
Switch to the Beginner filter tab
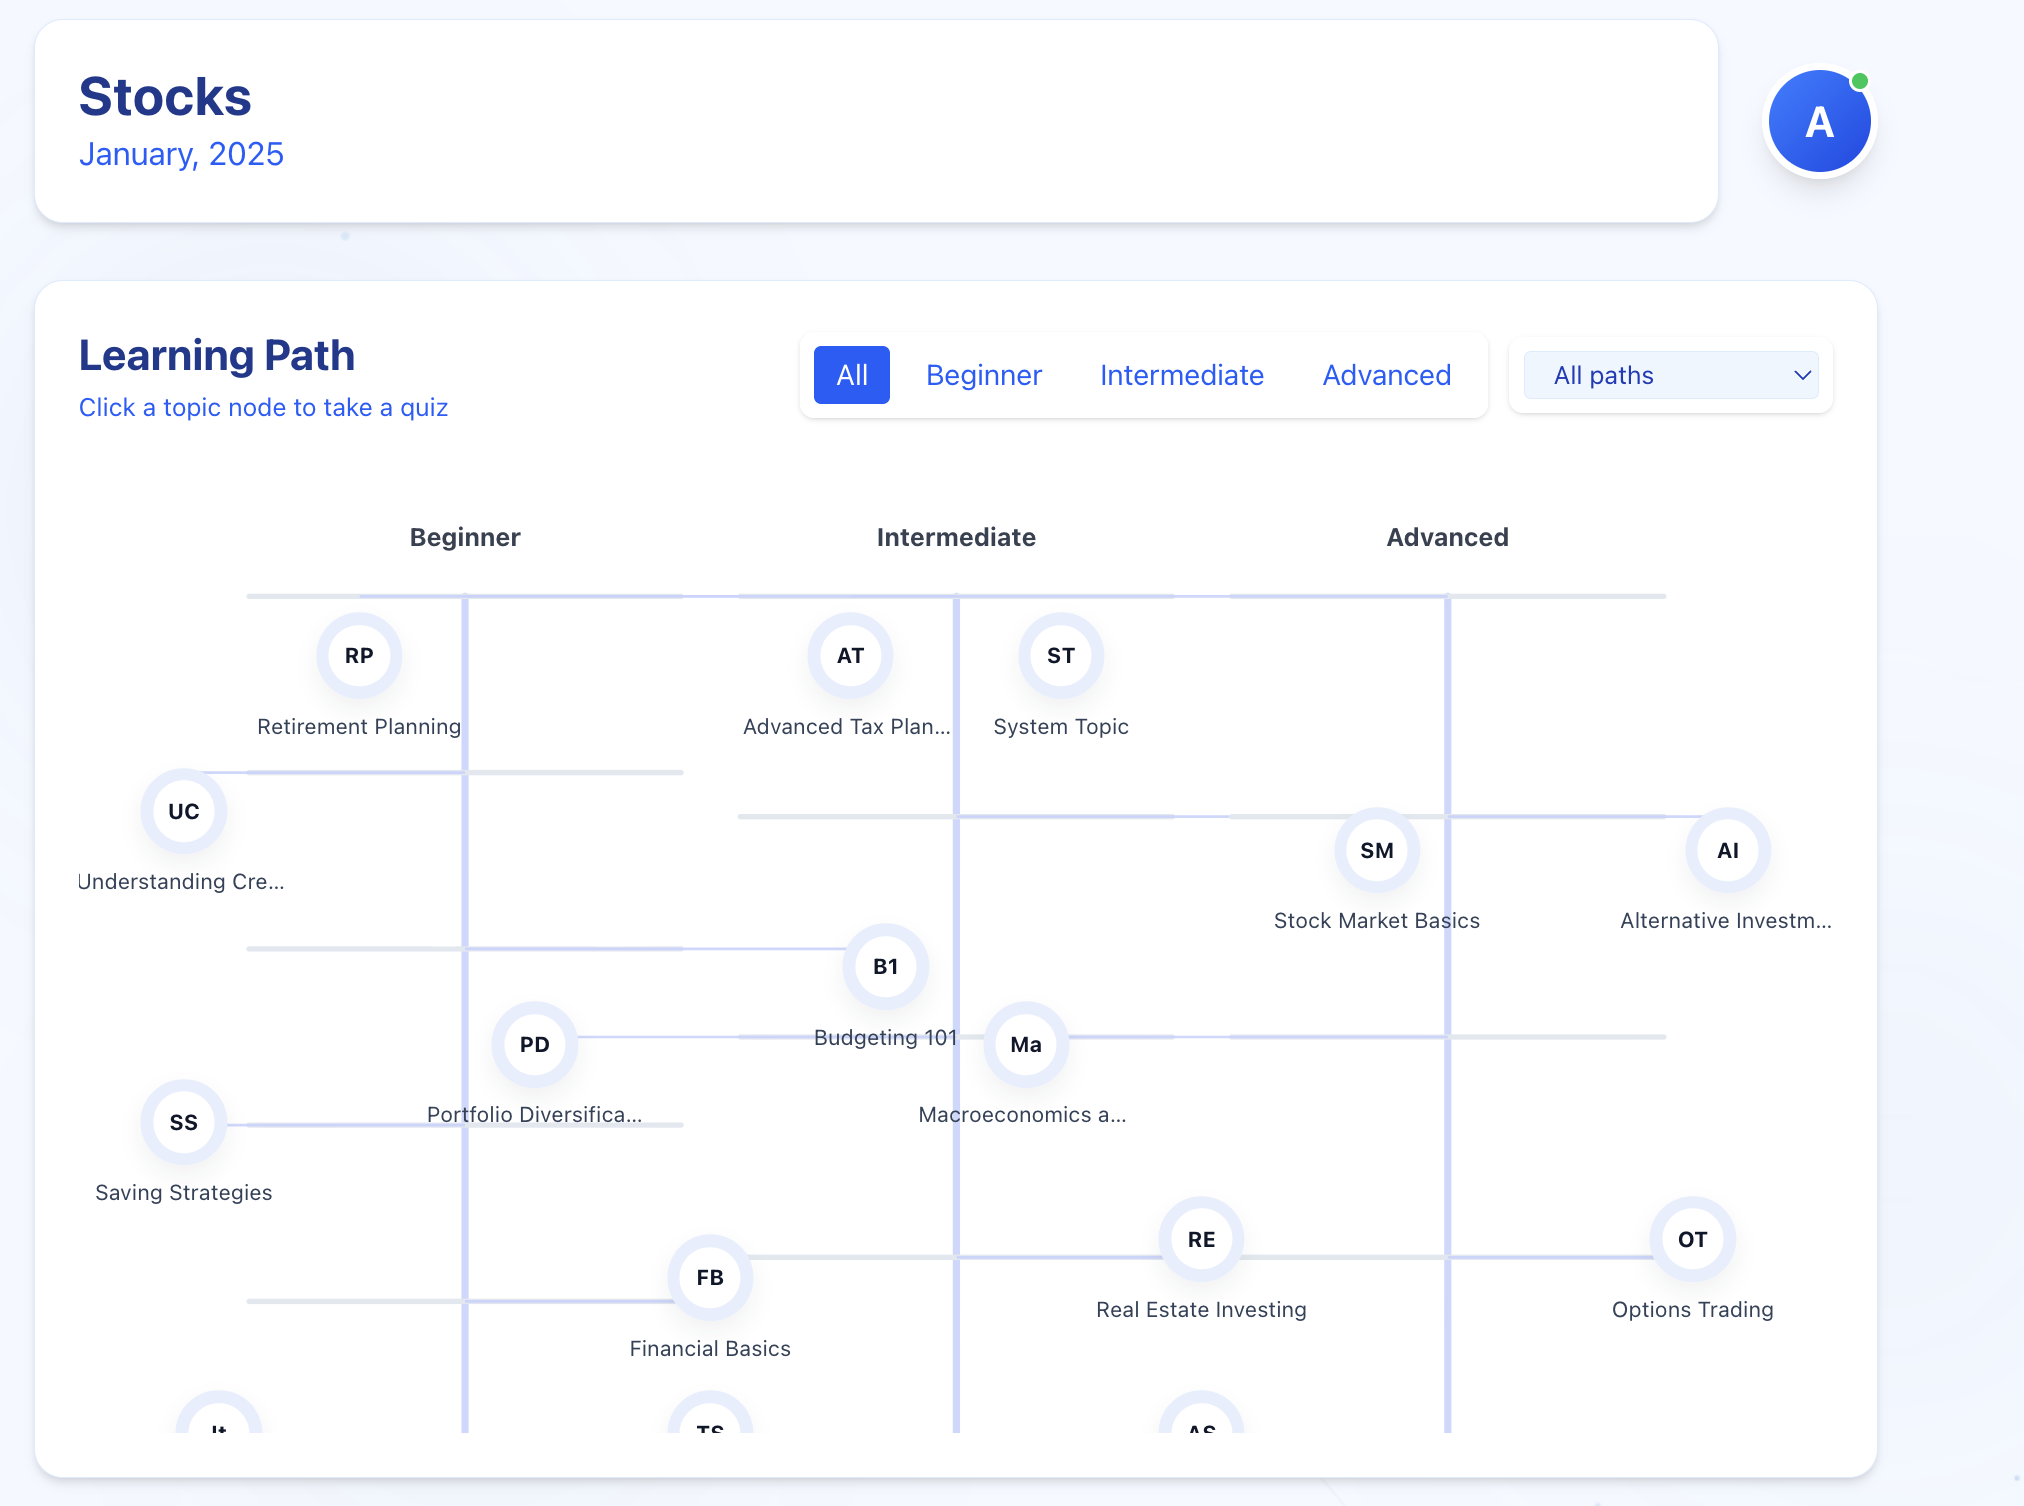[x=983, y=375]
